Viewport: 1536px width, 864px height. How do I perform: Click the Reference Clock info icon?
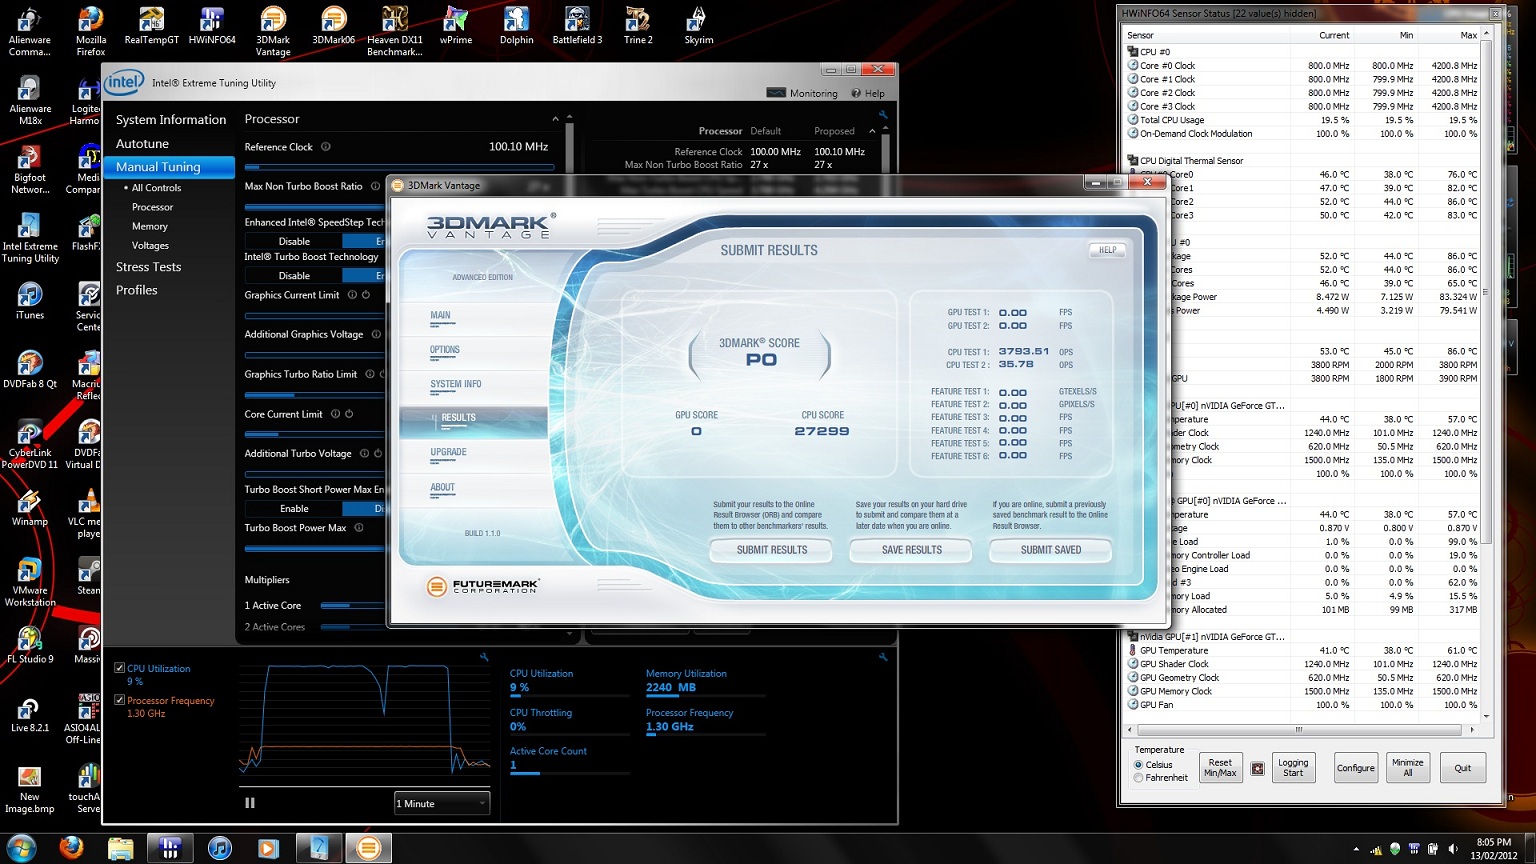pos(326,147)
